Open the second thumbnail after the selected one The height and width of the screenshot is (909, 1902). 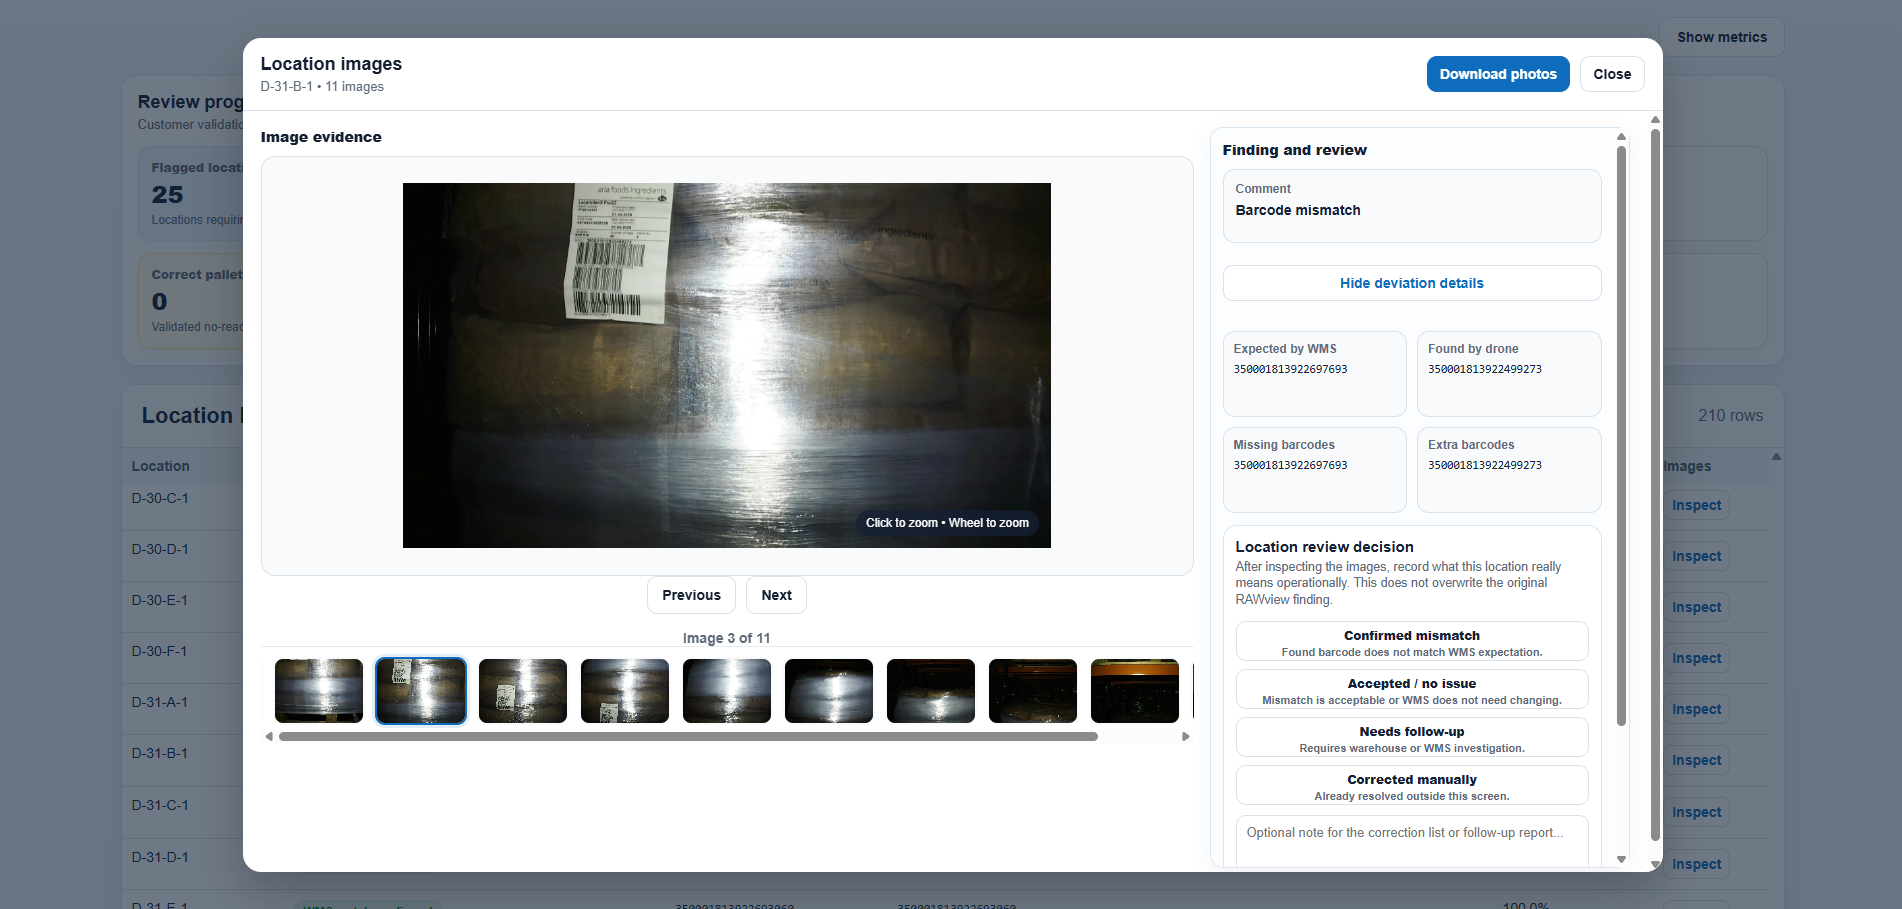[x=625, y=691]
